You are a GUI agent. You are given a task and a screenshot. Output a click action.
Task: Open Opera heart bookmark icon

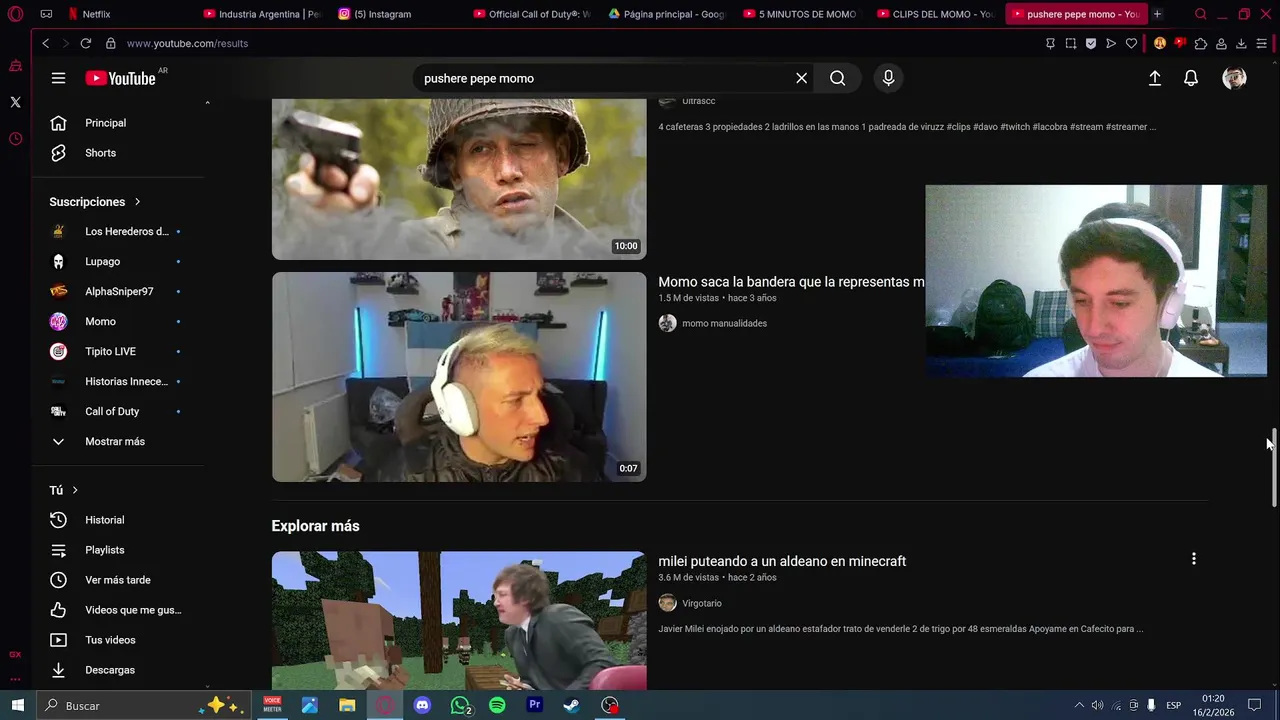1131,43
